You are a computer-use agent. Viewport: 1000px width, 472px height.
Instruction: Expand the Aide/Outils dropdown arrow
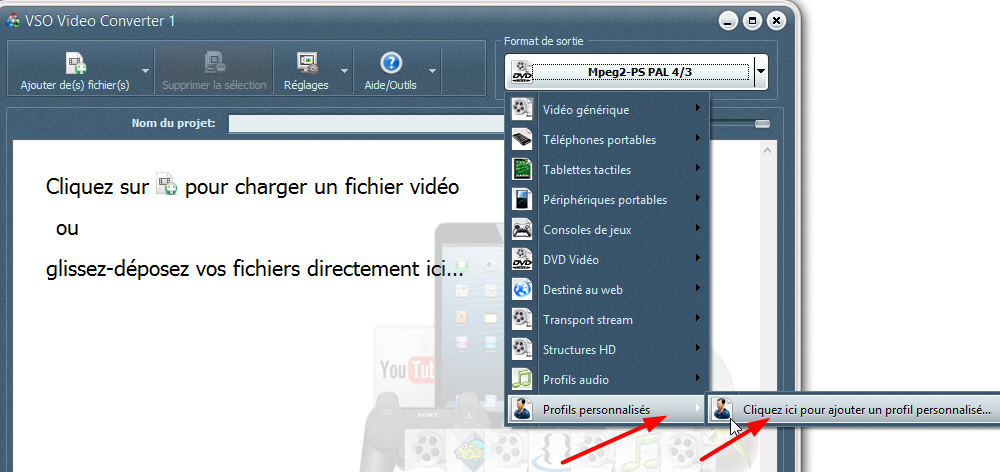pos(432,70)
